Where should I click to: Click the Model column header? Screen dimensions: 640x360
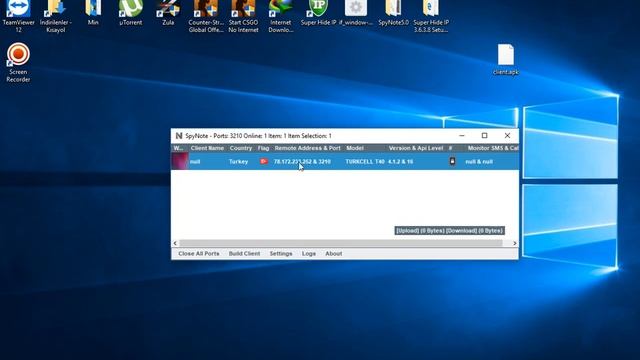[x=355, y=148]
